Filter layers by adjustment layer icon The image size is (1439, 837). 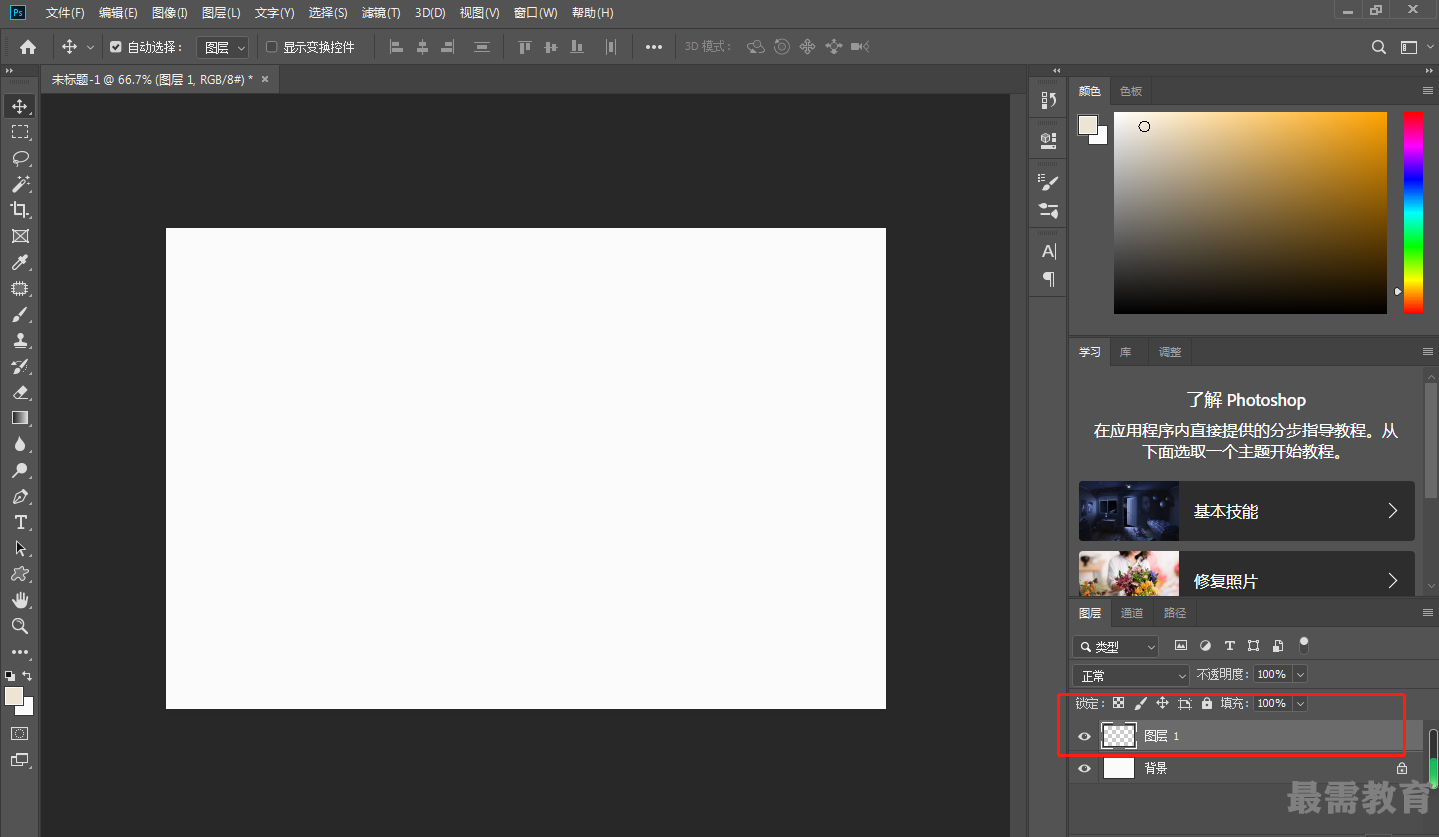pos(1205,646)
